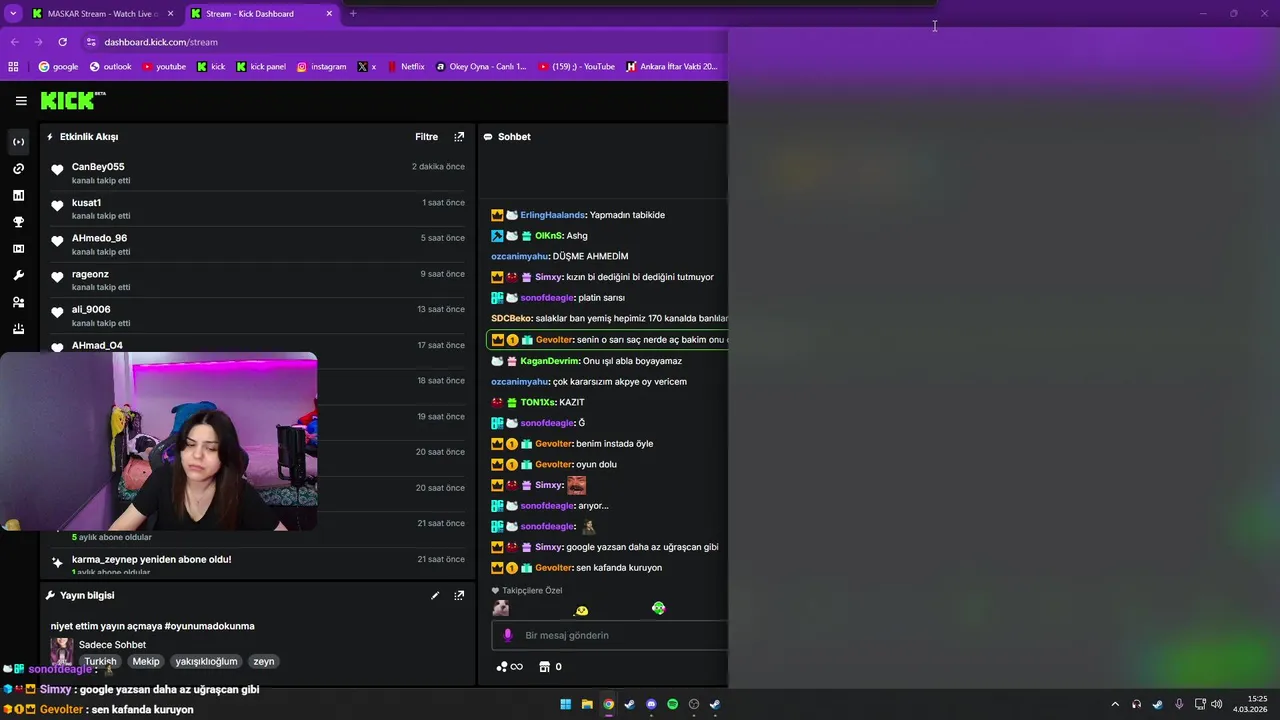Open the Ankara İftar Vakti bookmark
Screen dimensions: 1280x720
click(672, 67)
